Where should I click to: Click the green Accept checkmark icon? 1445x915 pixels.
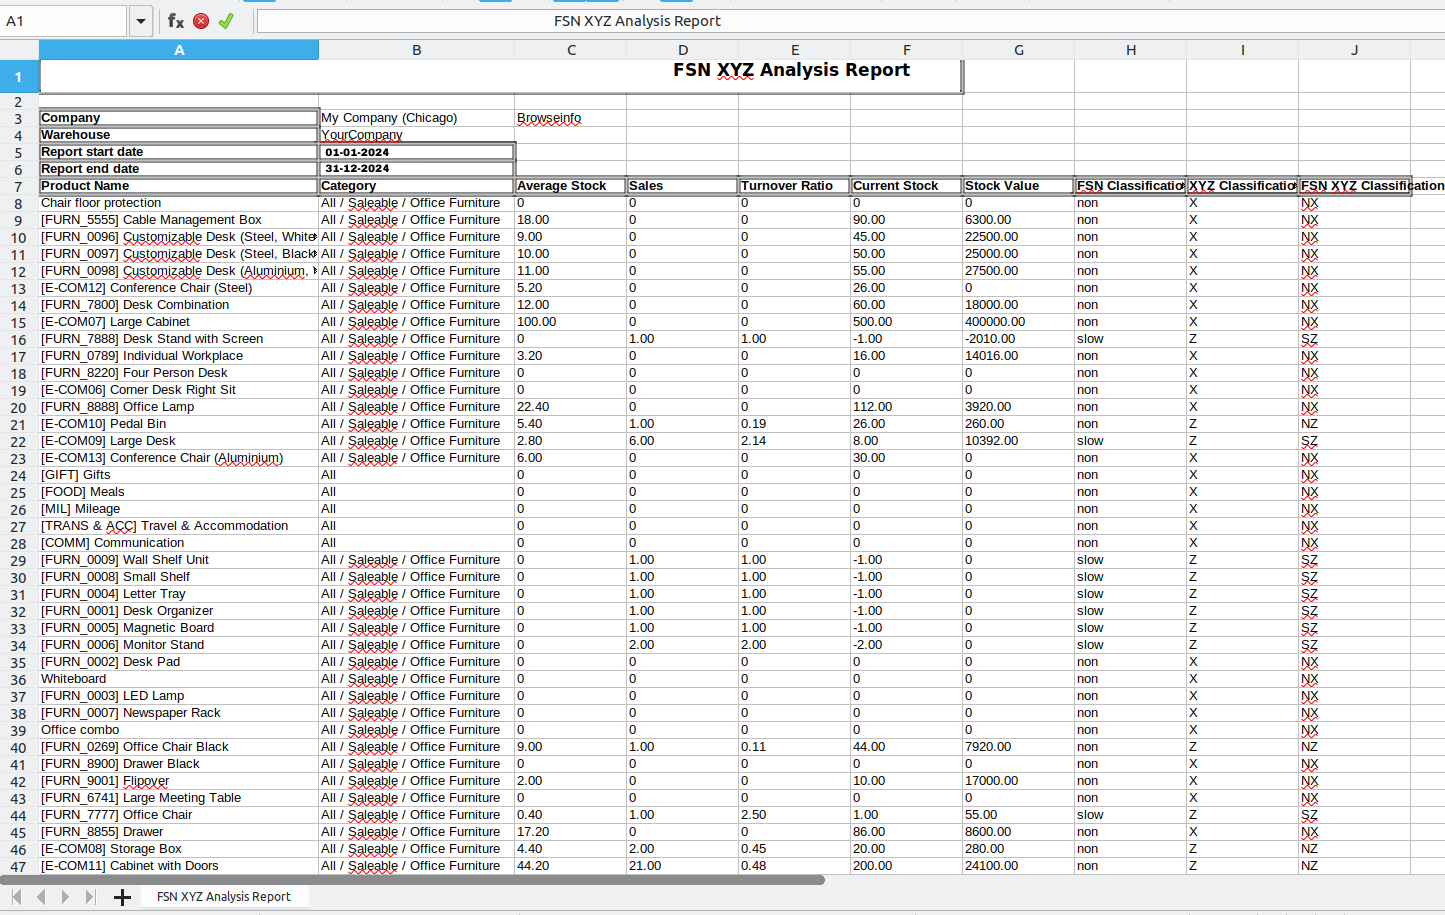(x=226, y=21)
